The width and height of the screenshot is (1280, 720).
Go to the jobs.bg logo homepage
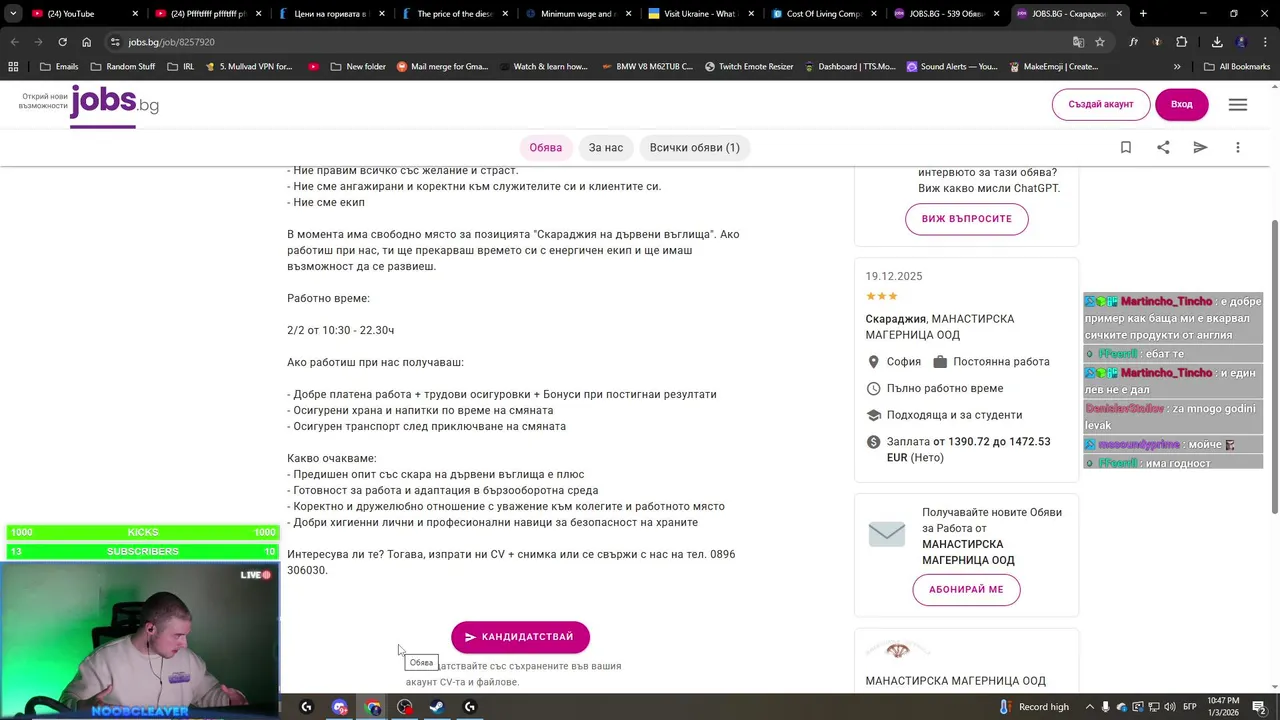(114, 104)
